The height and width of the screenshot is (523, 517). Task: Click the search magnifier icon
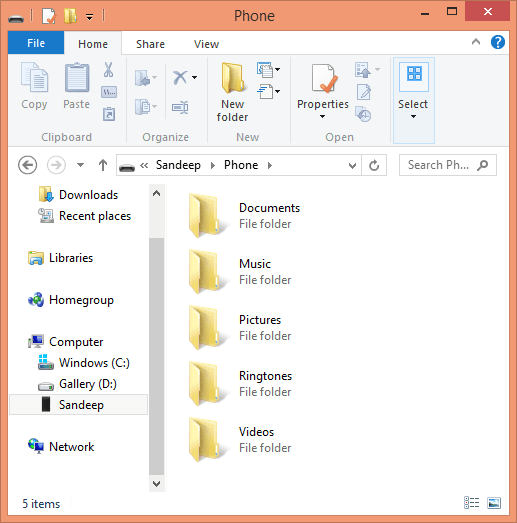(x=483, y=165)
